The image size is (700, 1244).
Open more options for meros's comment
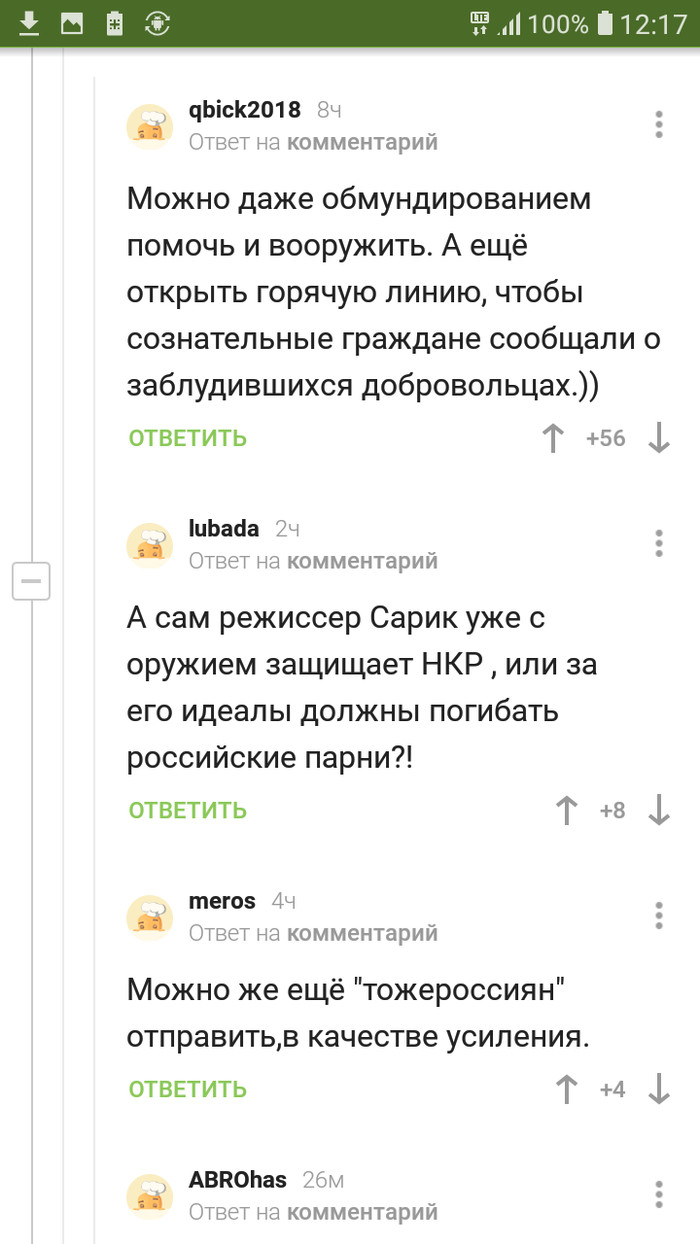pos(659,915)
